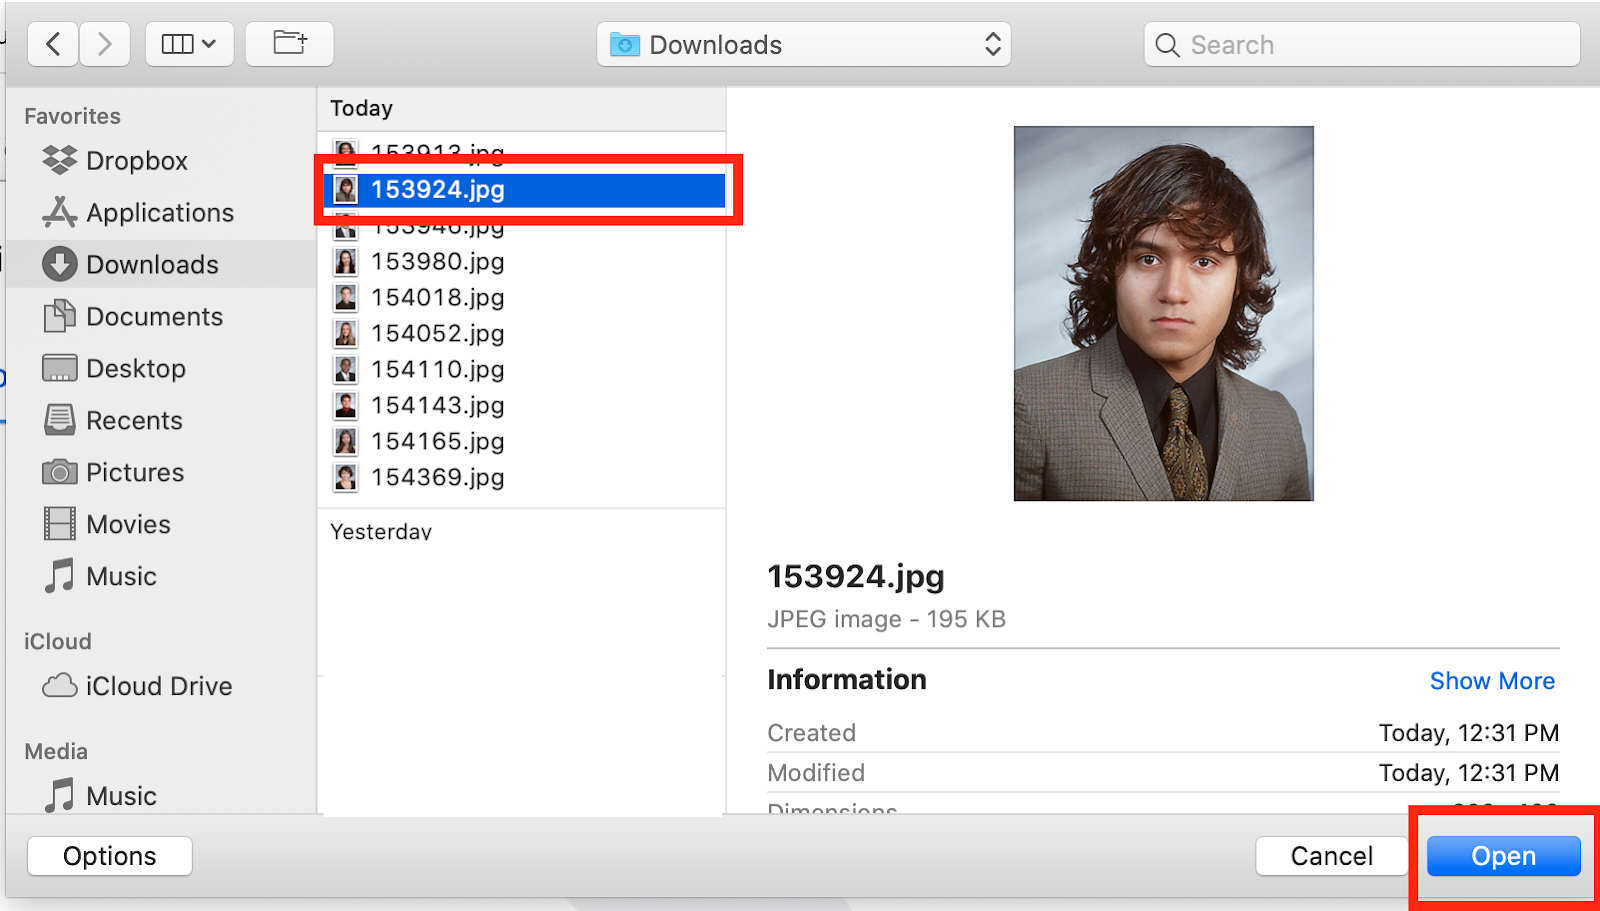The height and width of the screenshot is (911, 1600).
Task: Click the thumbnail icon of 154110.jpg
Action: [x=346, y=370]
